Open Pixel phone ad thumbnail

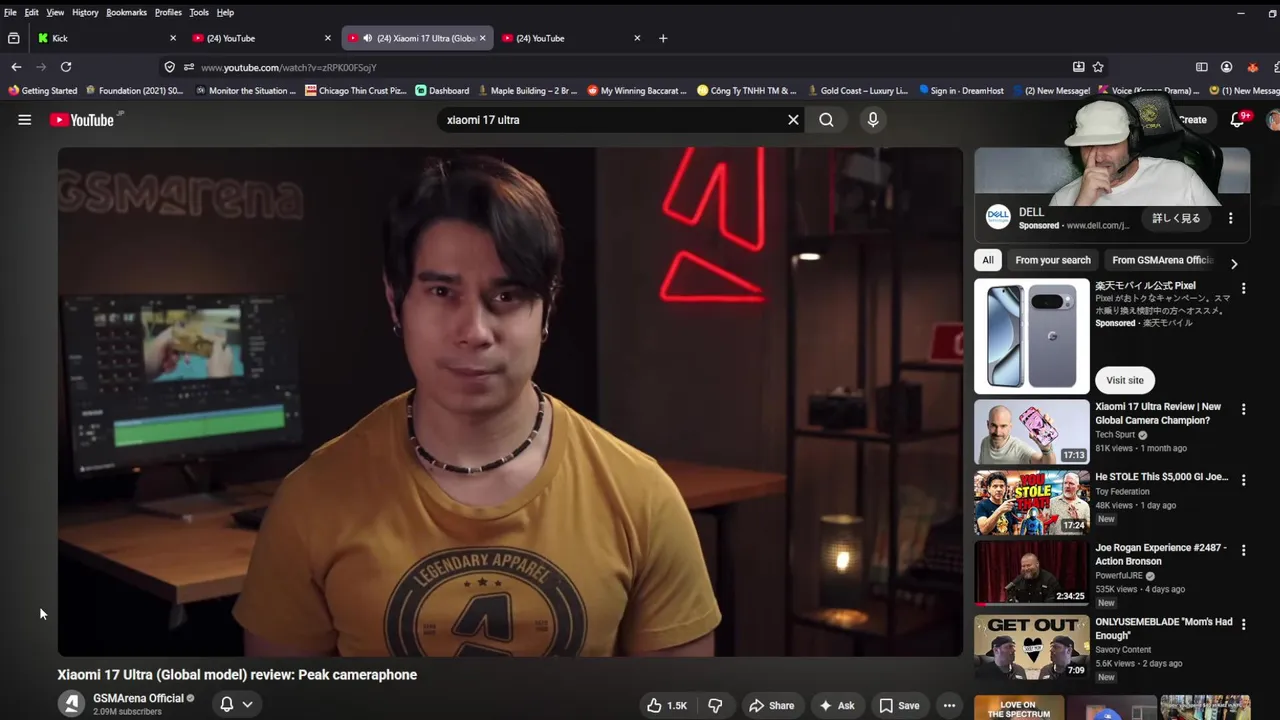1032,335
